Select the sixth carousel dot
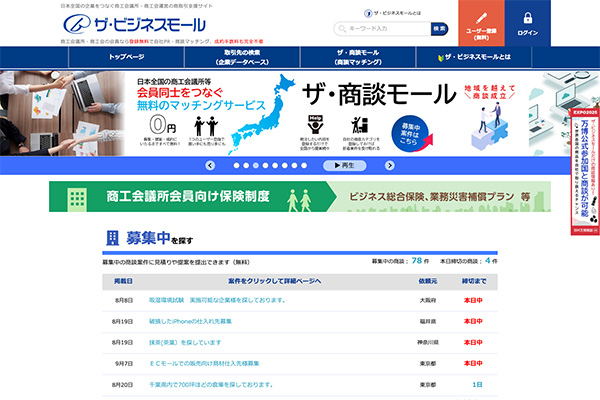This screenshot has width=600, height=400. tap(285, 165)
